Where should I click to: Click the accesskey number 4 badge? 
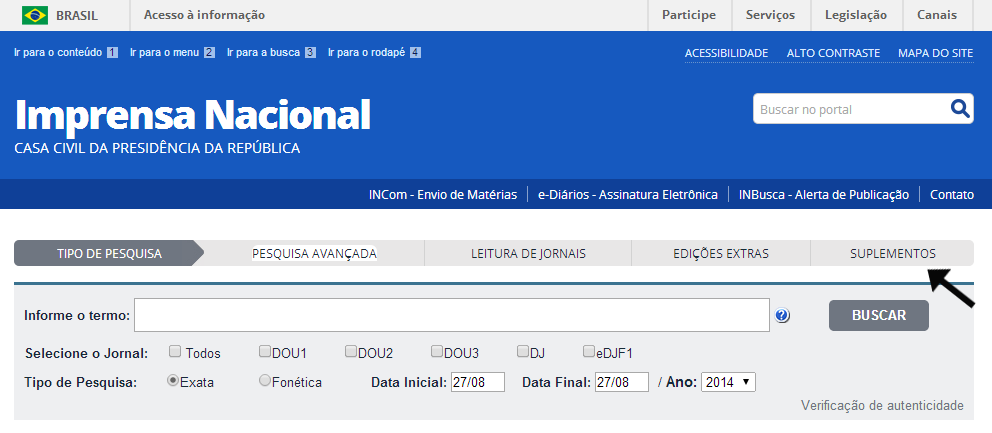(415, 53)
